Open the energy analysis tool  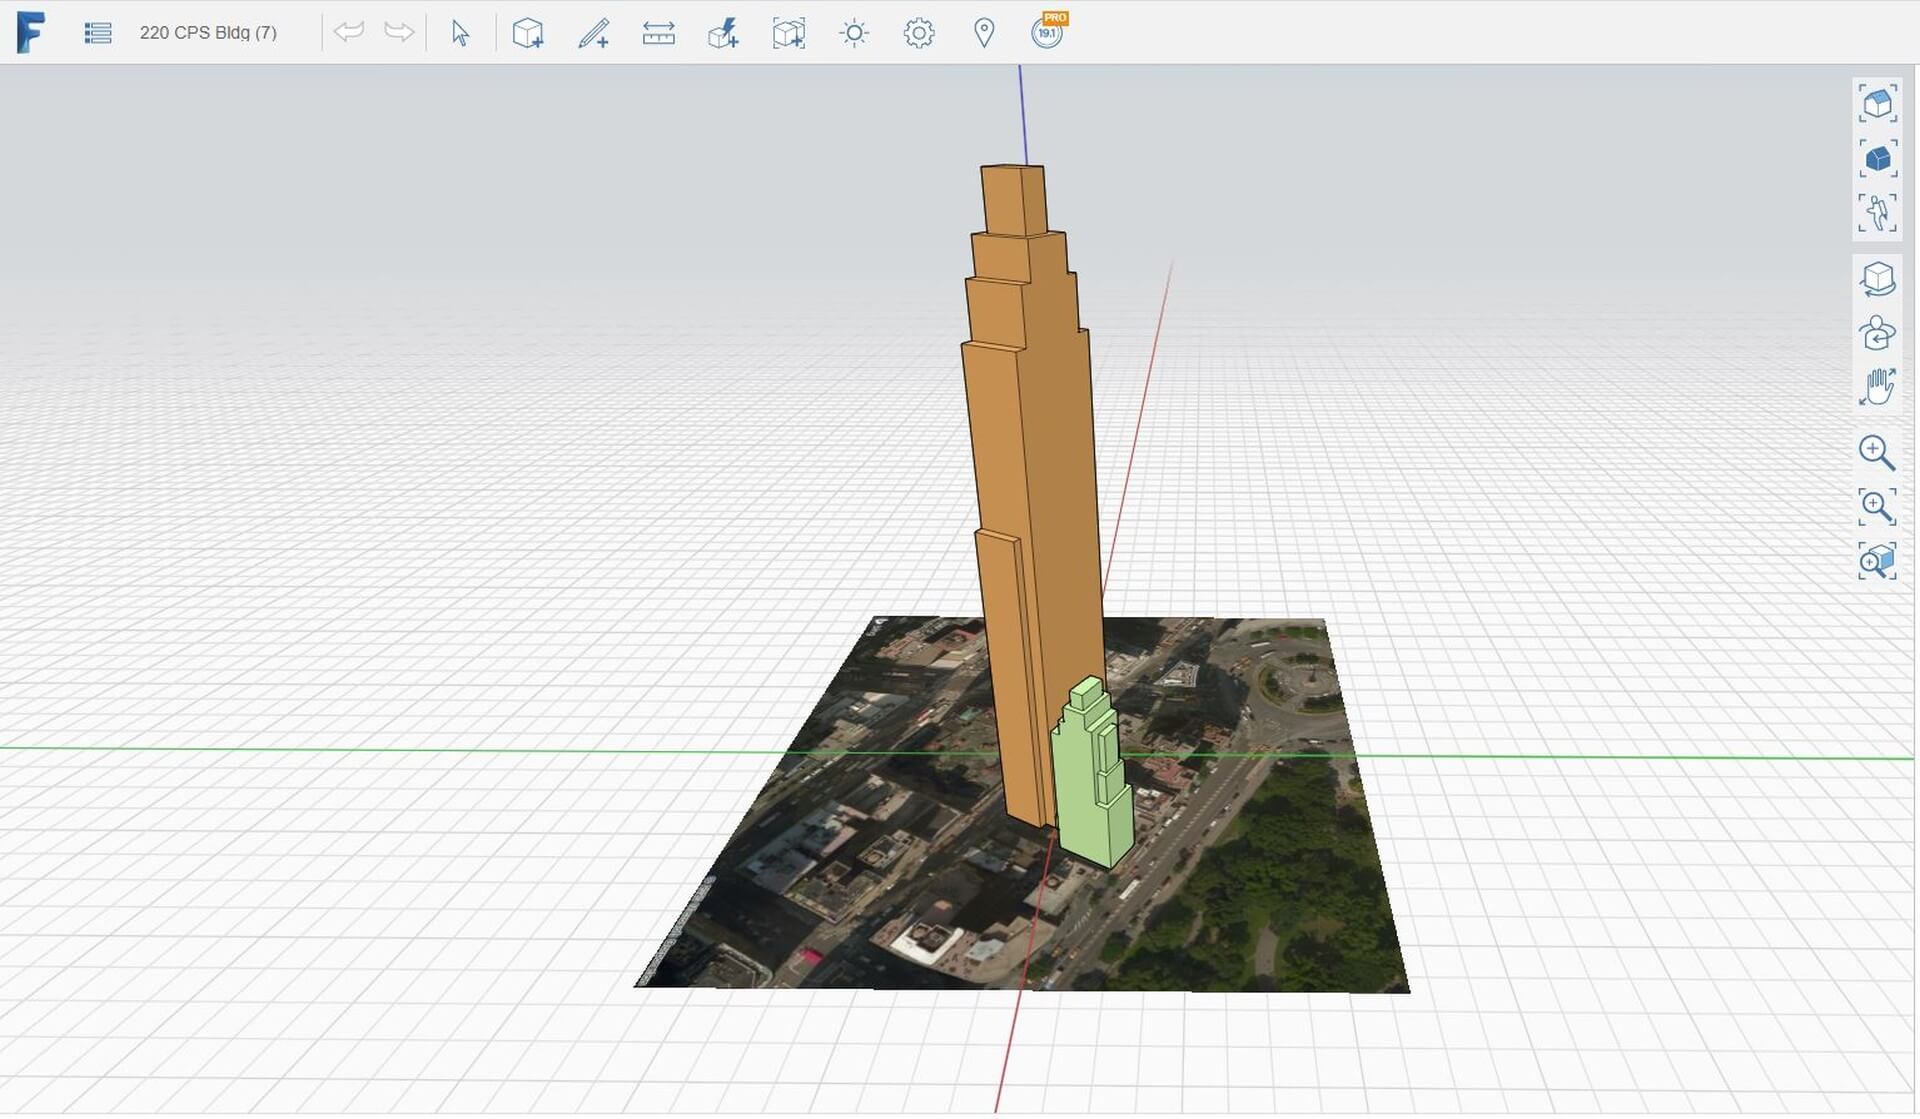[723, 33]
